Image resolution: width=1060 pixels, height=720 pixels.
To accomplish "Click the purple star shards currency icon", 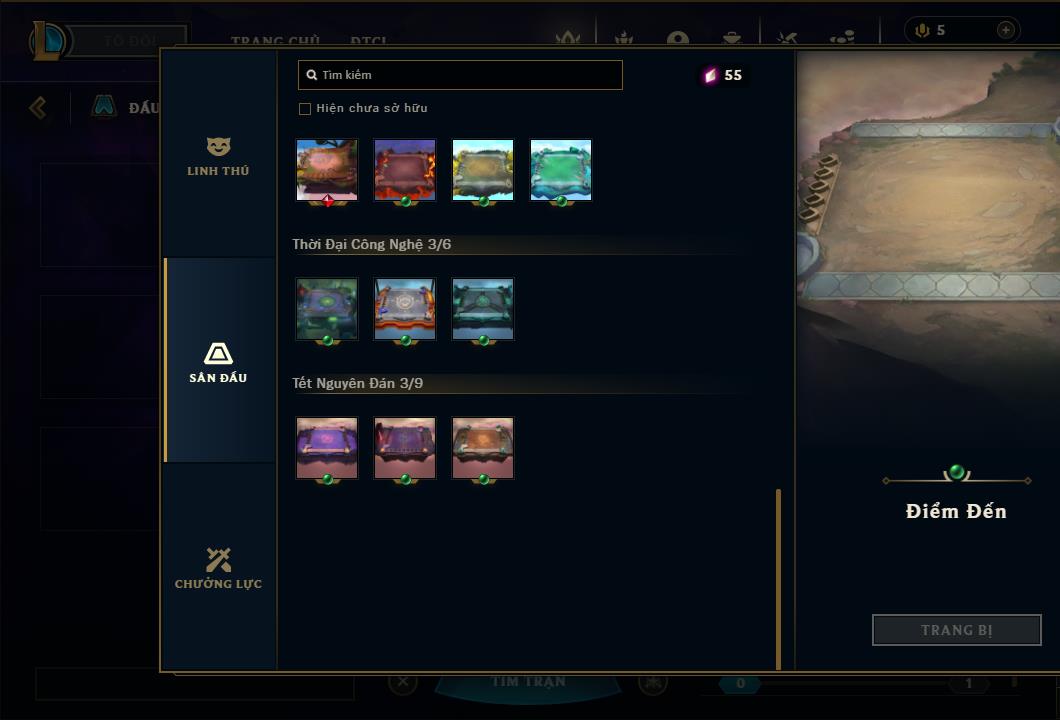I will point(710,75).
